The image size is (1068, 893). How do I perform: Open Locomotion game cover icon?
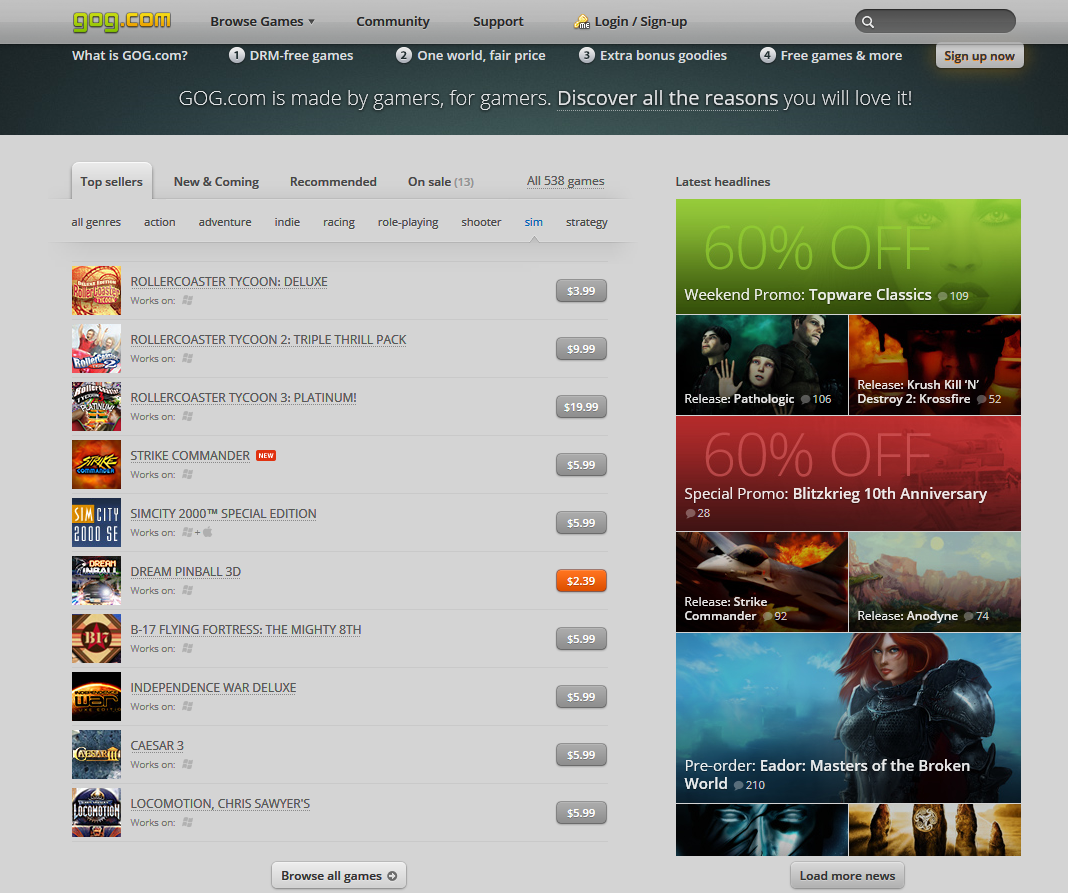pyautogui.click(x=96, y=812)
